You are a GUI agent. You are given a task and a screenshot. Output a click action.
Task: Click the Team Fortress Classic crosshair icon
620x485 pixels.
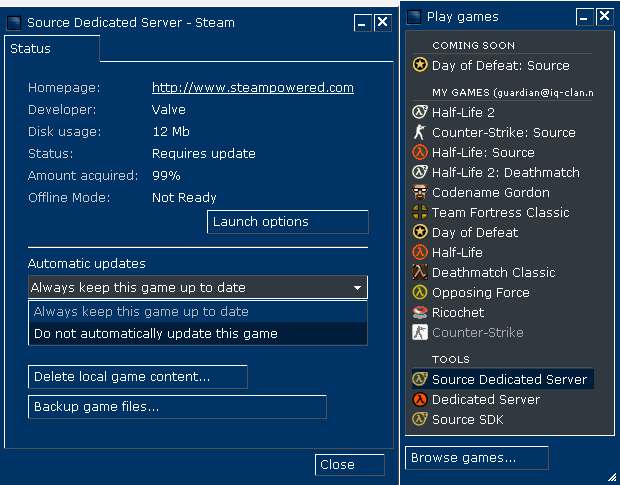coord(420,212)
